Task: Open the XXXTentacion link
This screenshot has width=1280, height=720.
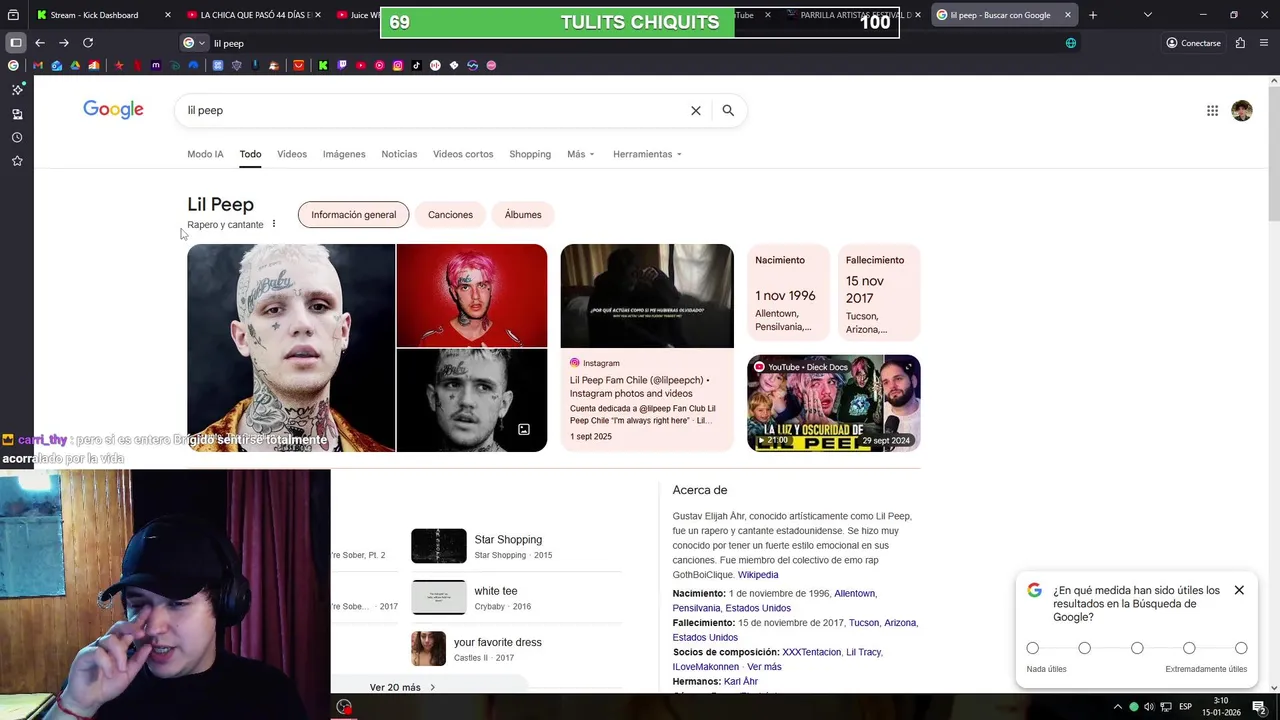Action: point(812,652)
